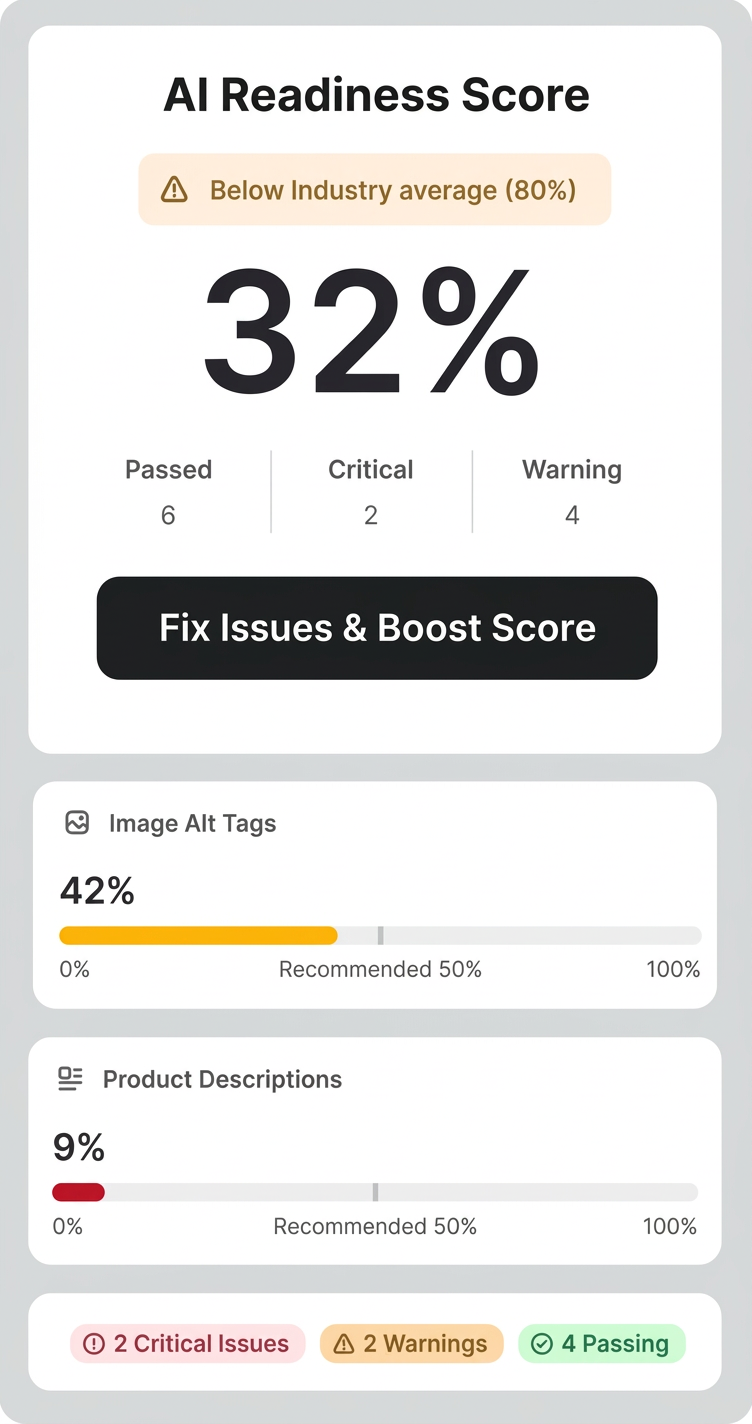Click the Image Alt Tags picture icon
This screenshot has height=1424, width=752.
coord(77,823)
